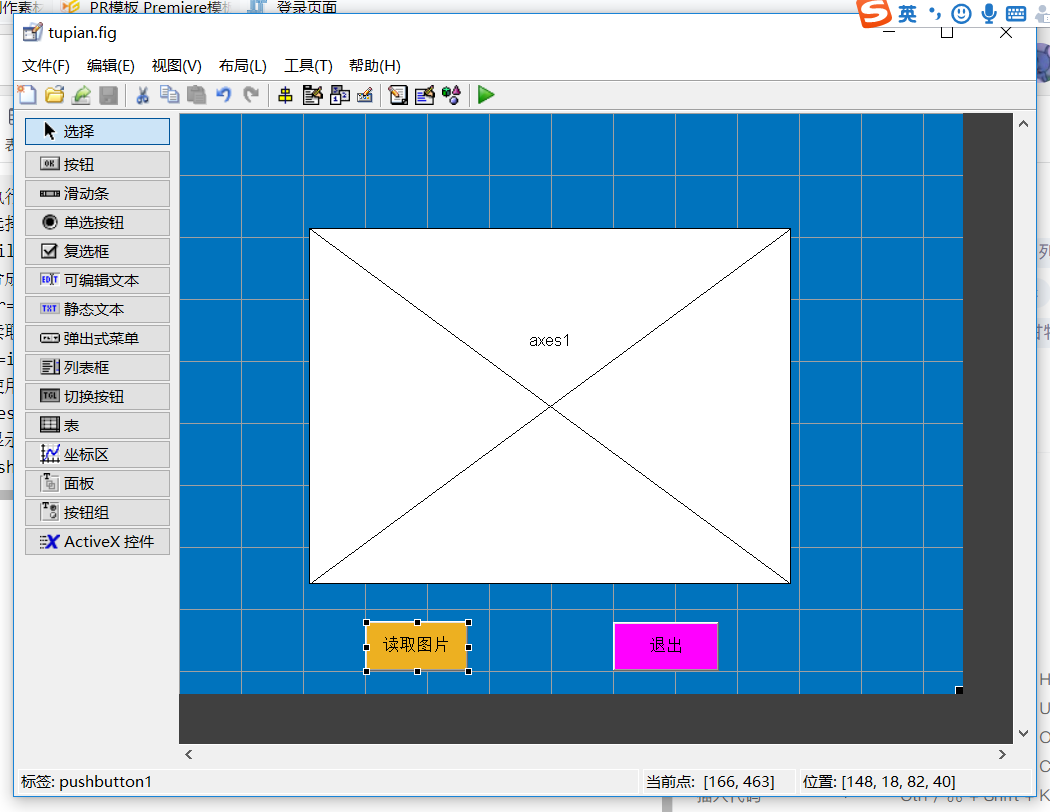Open an existing figure with folder icon
This screenshot has width=1050, height=812.
tap(54, 95)
